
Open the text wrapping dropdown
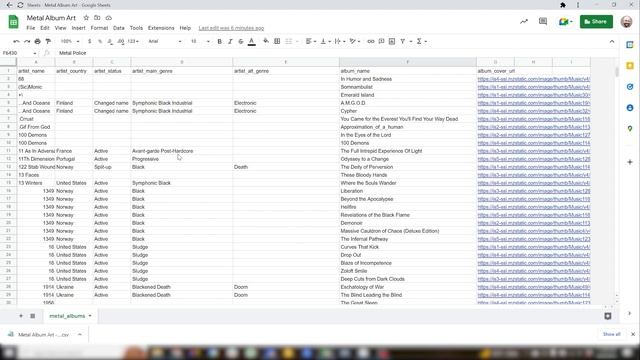click(x=340, y=41)
